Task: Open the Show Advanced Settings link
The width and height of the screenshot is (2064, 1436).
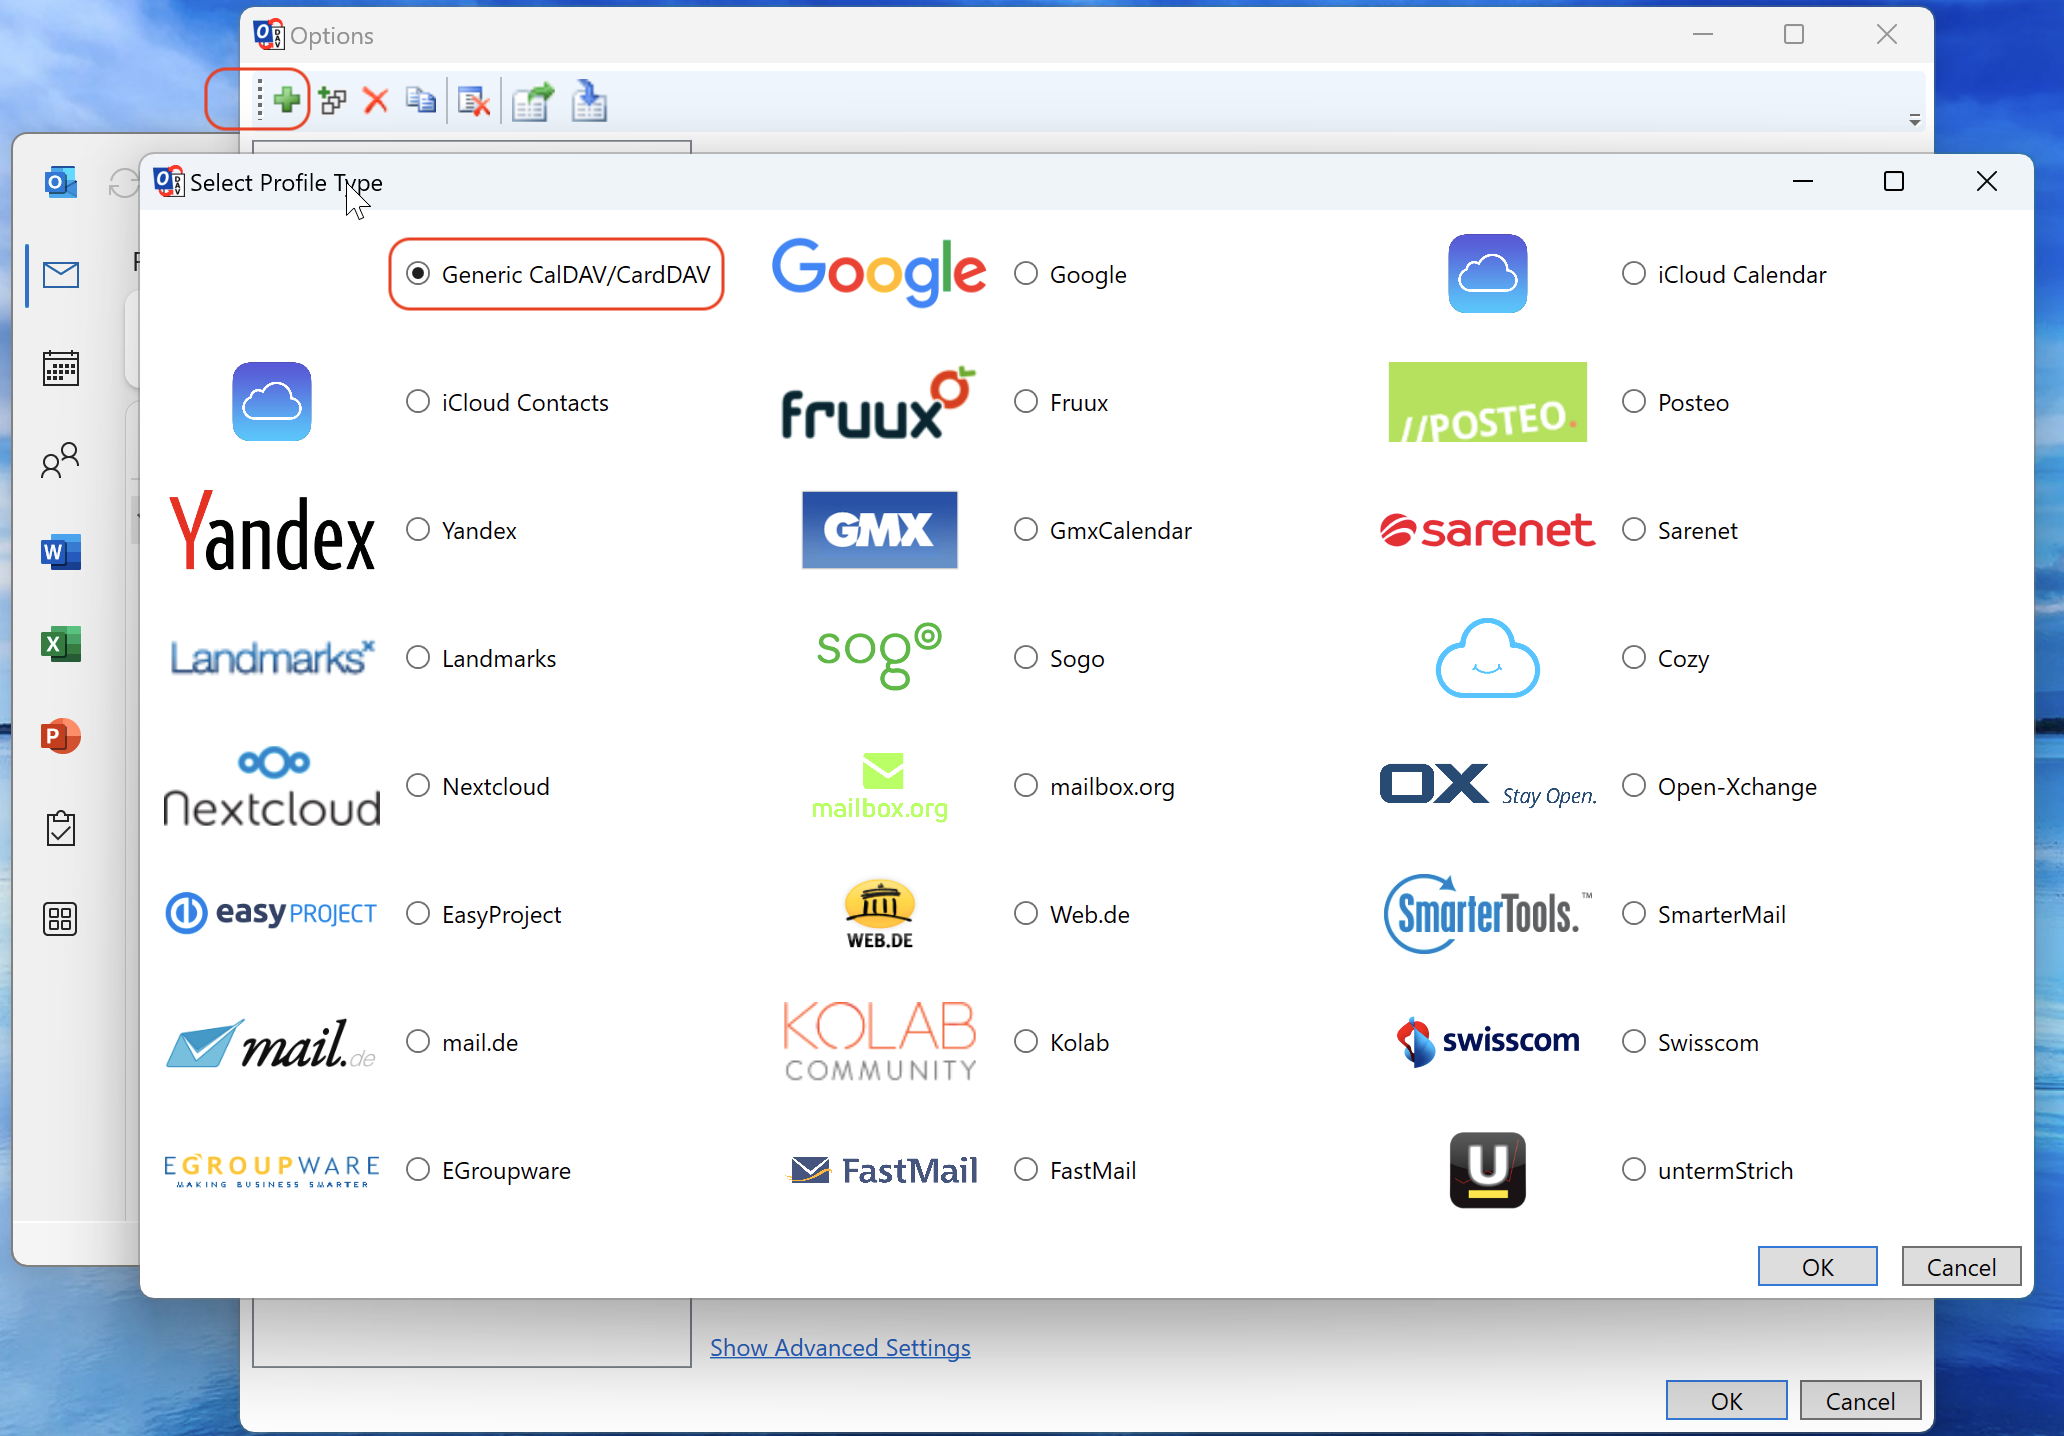Action: coord(840,1348)
